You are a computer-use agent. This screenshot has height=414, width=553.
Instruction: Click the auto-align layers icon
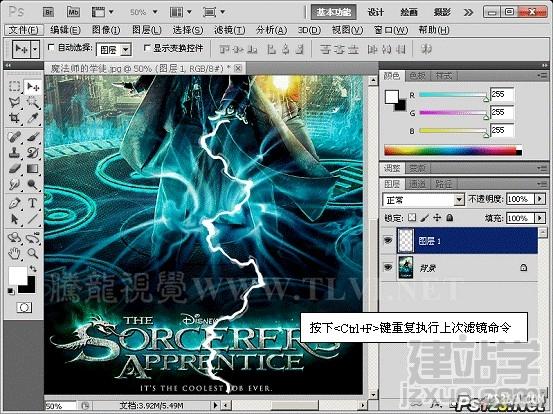click(426, 49)
